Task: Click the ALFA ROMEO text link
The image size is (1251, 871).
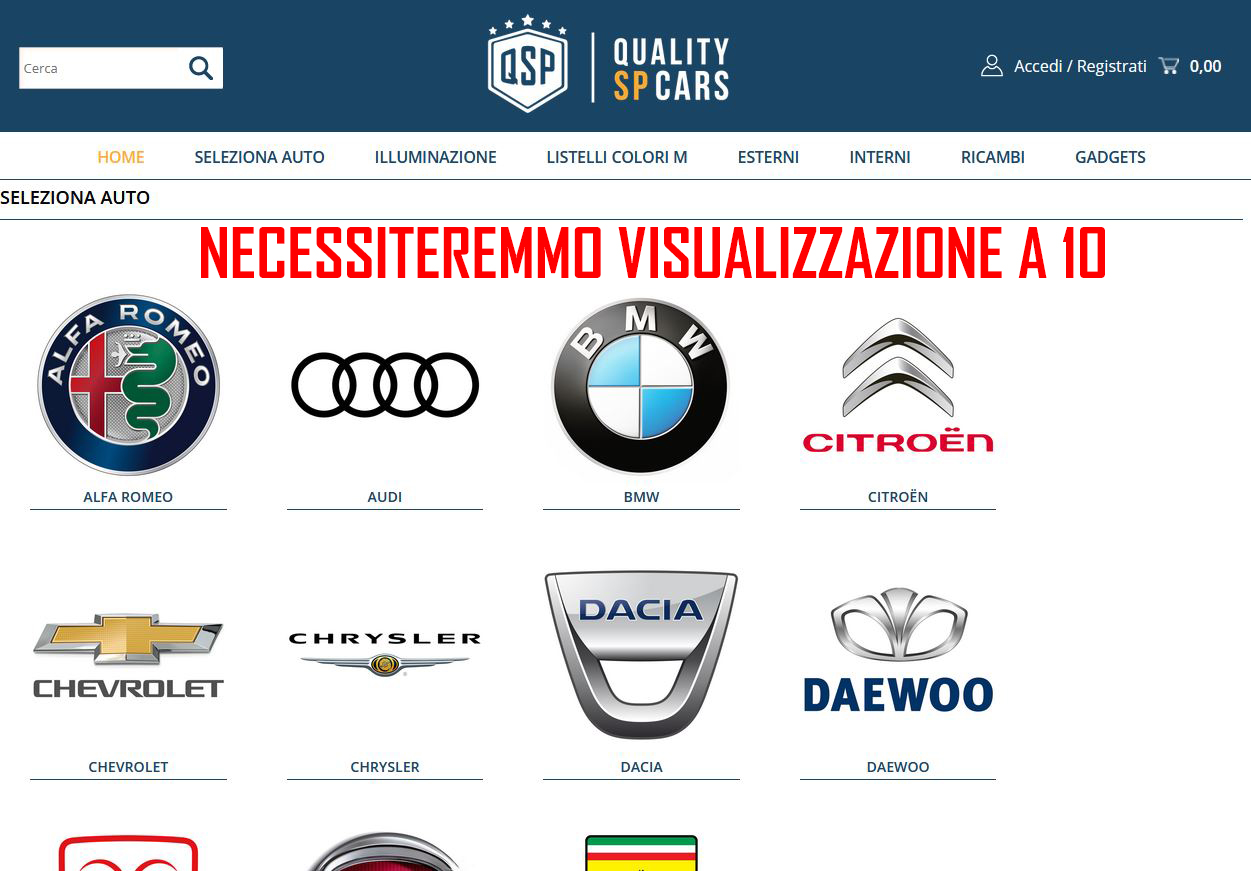Action: [128, 497]
